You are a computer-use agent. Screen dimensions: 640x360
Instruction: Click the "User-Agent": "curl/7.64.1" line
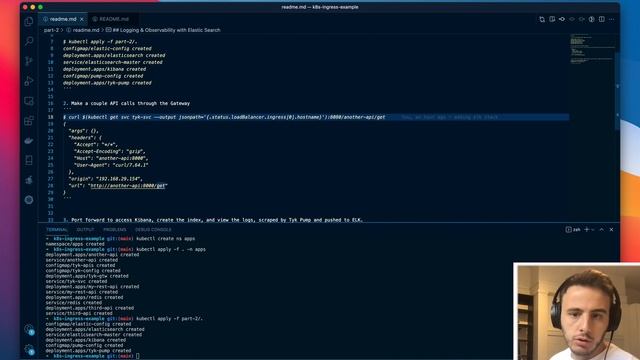[111, 165]
